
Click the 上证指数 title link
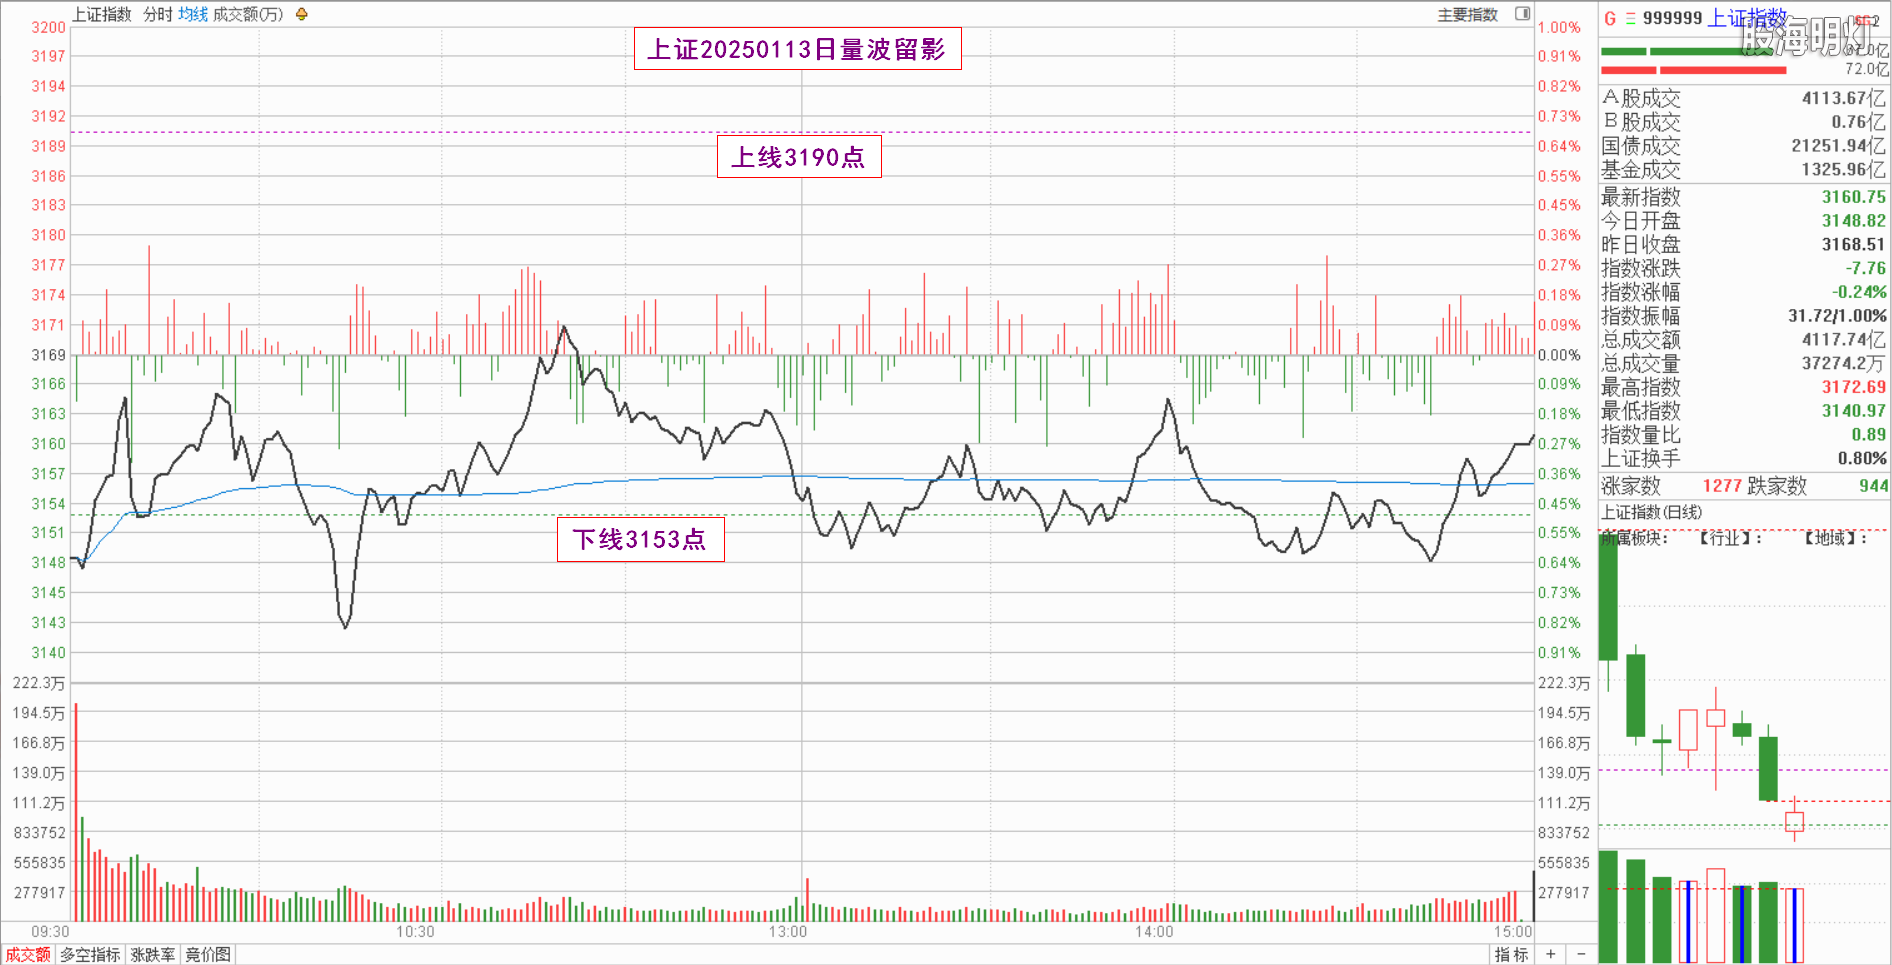(x=1748, y=18)
